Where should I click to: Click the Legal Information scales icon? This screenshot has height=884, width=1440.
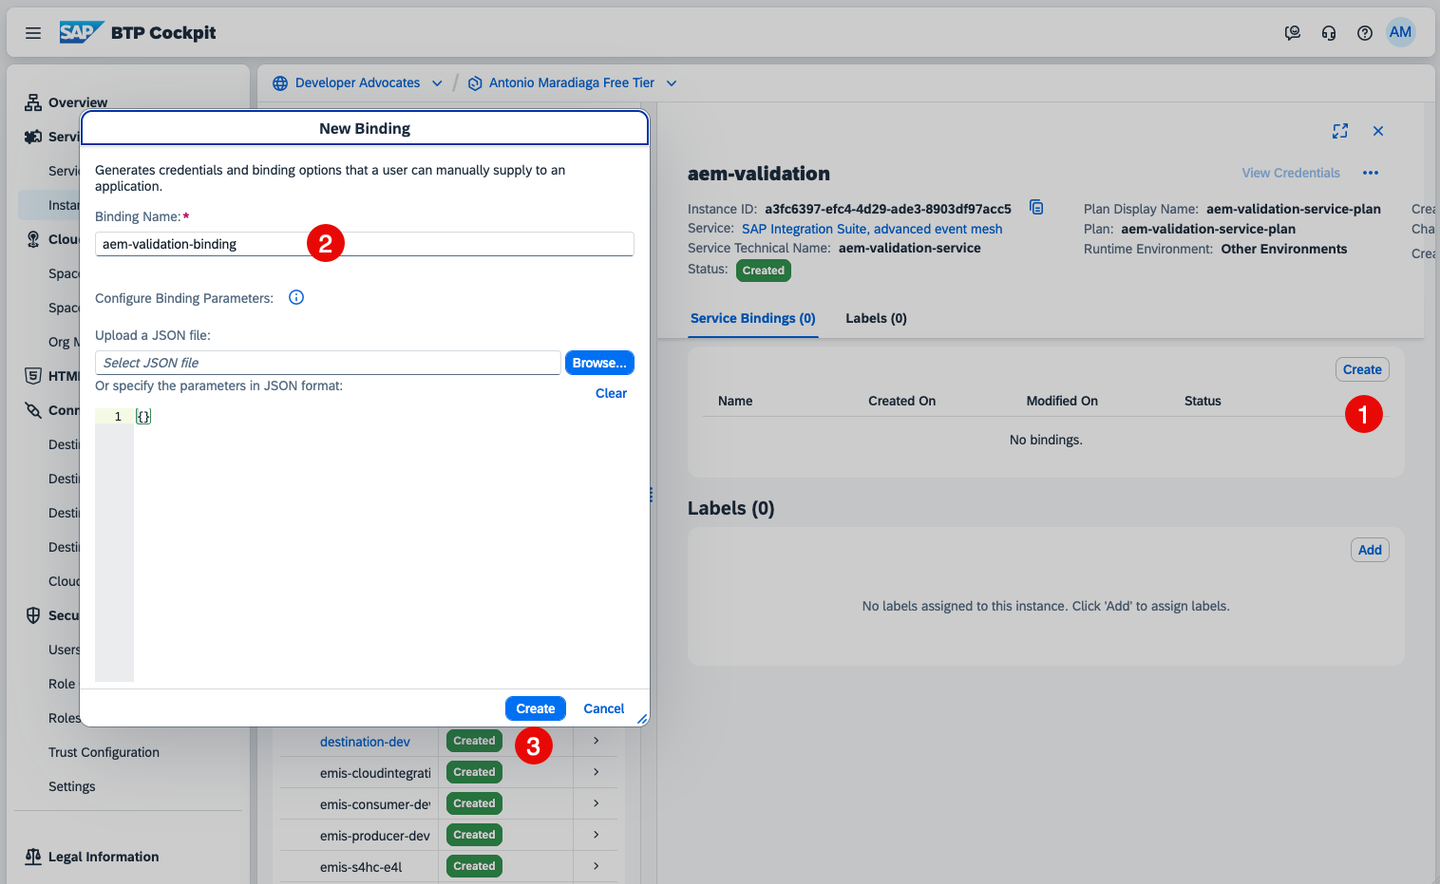pyautogui.click(x=33, y=856)
